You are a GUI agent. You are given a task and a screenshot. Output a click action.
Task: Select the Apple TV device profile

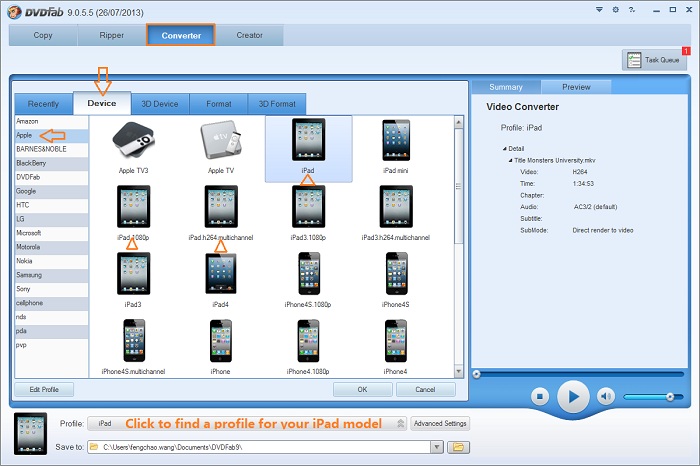pyautogui.click(x=221, y=141)
